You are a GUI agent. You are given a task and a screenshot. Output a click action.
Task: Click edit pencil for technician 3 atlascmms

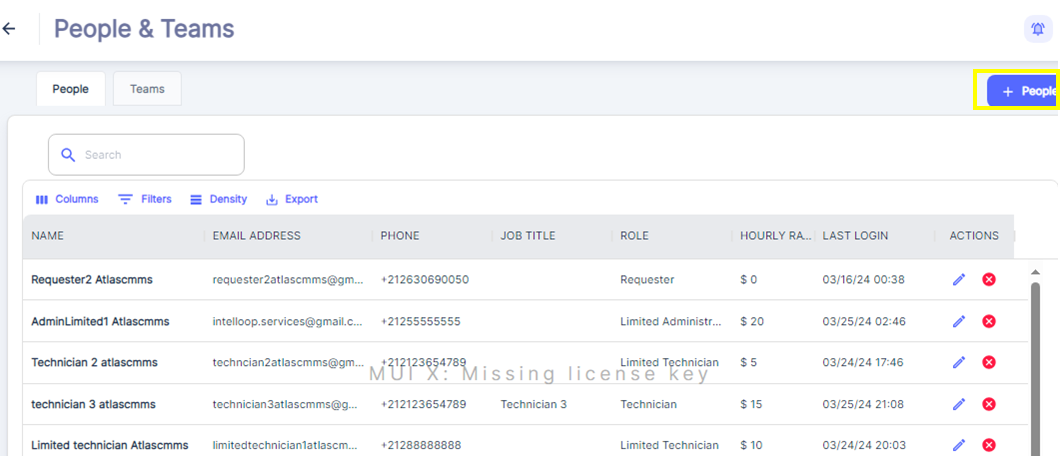click(959, 404)
